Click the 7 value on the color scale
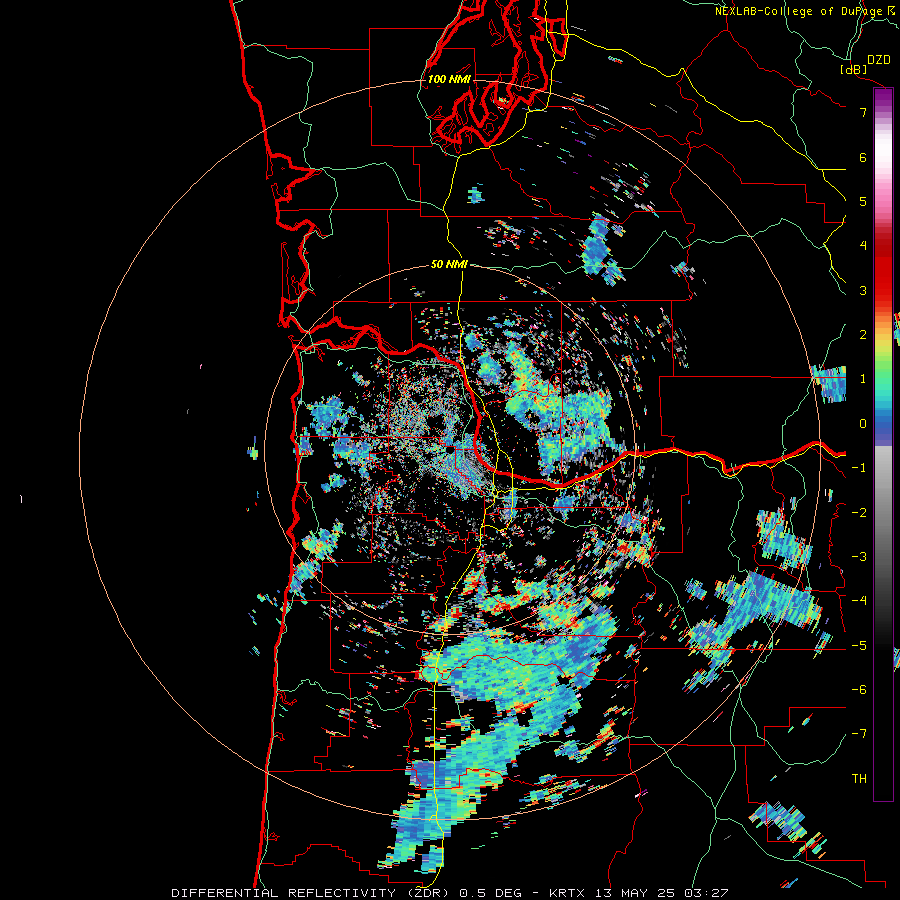The width and height of the screenshot is (900, 900). coord(863,112)
